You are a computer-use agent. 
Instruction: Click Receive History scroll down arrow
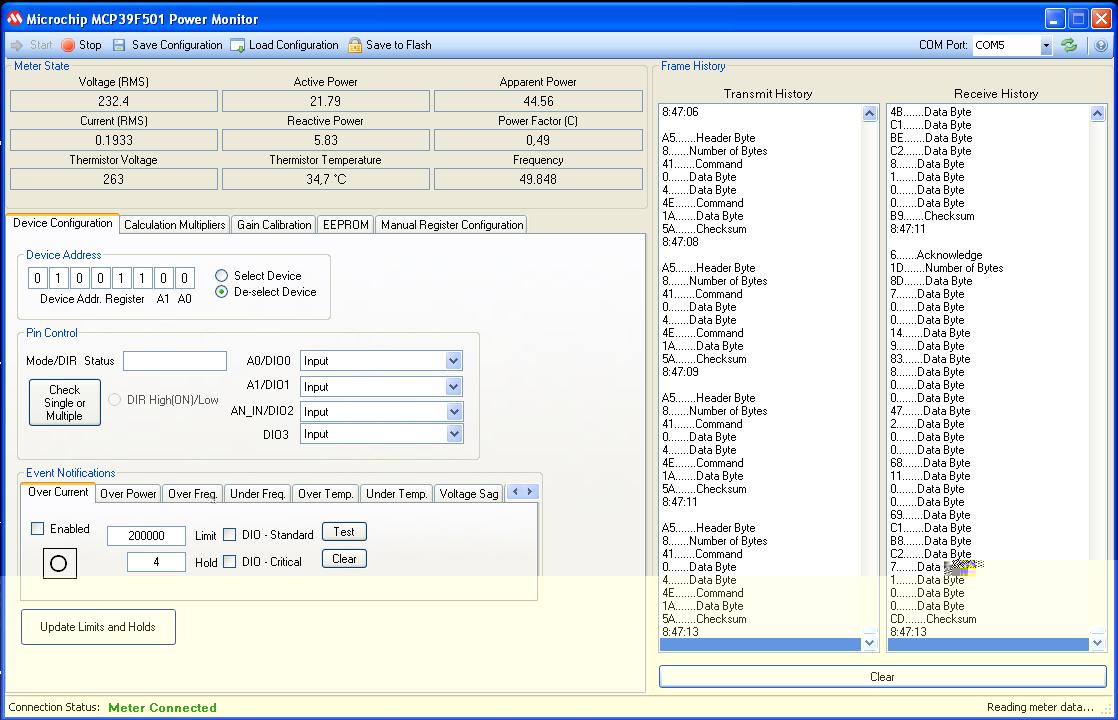1097,643
